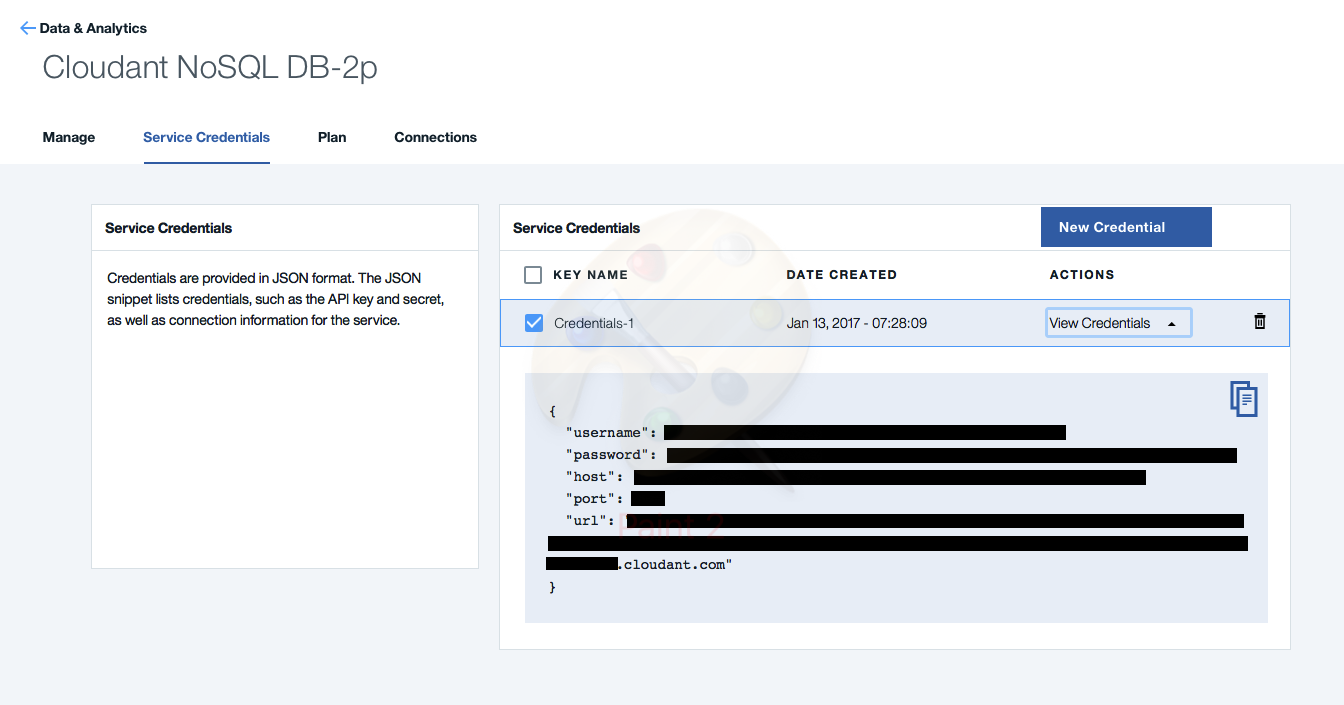Click the Jan 13, 2017 - 07:28:09 date
Image resolution: width=1344 pixels, height=705 pixels.
tap(856, 323)
